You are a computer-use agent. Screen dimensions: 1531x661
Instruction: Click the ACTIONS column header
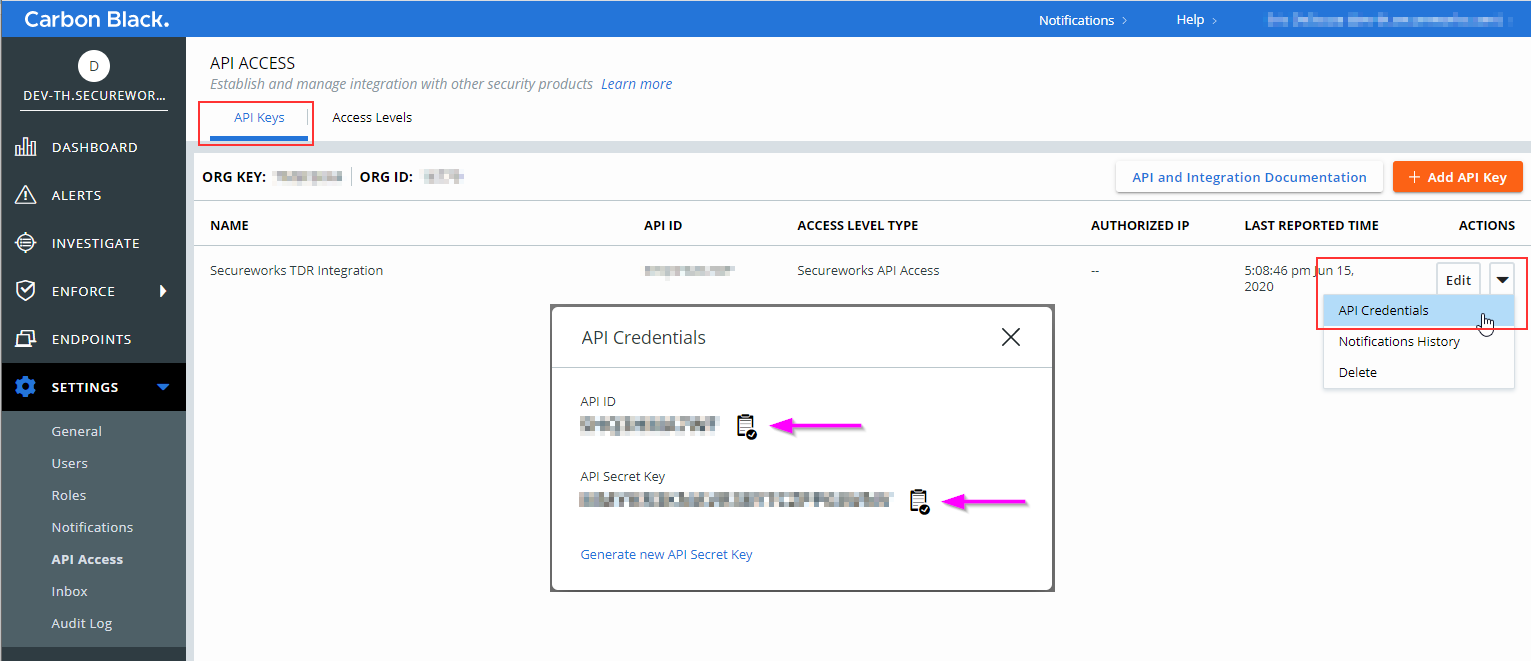pos(1487,225)
